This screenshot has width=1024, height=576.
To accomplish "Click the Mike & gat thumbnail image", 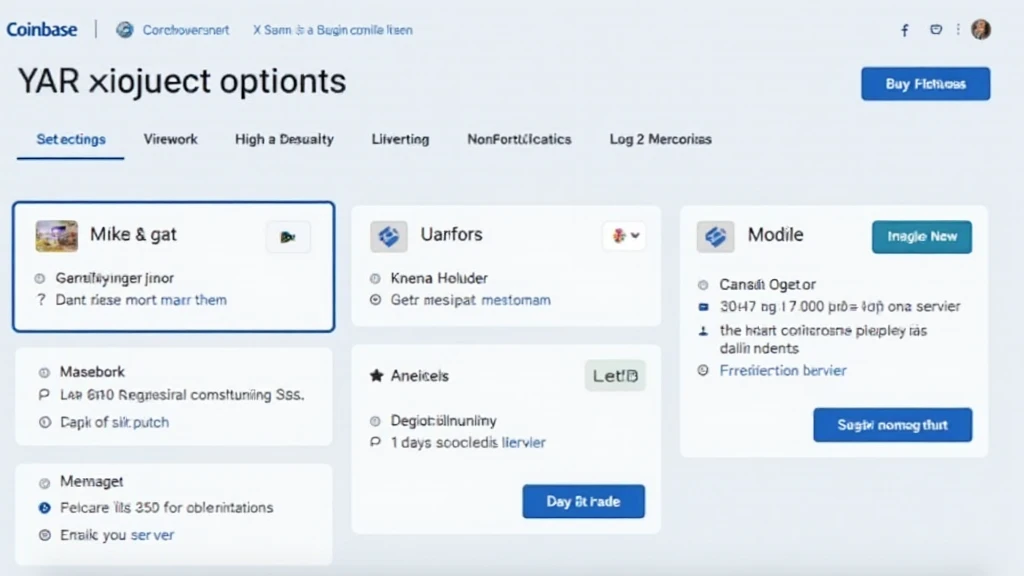I will (x=56, y=236).
